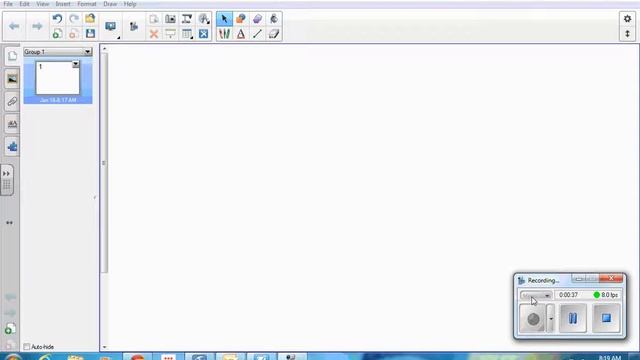Click the 8.0 fps readout

[606, 295]
